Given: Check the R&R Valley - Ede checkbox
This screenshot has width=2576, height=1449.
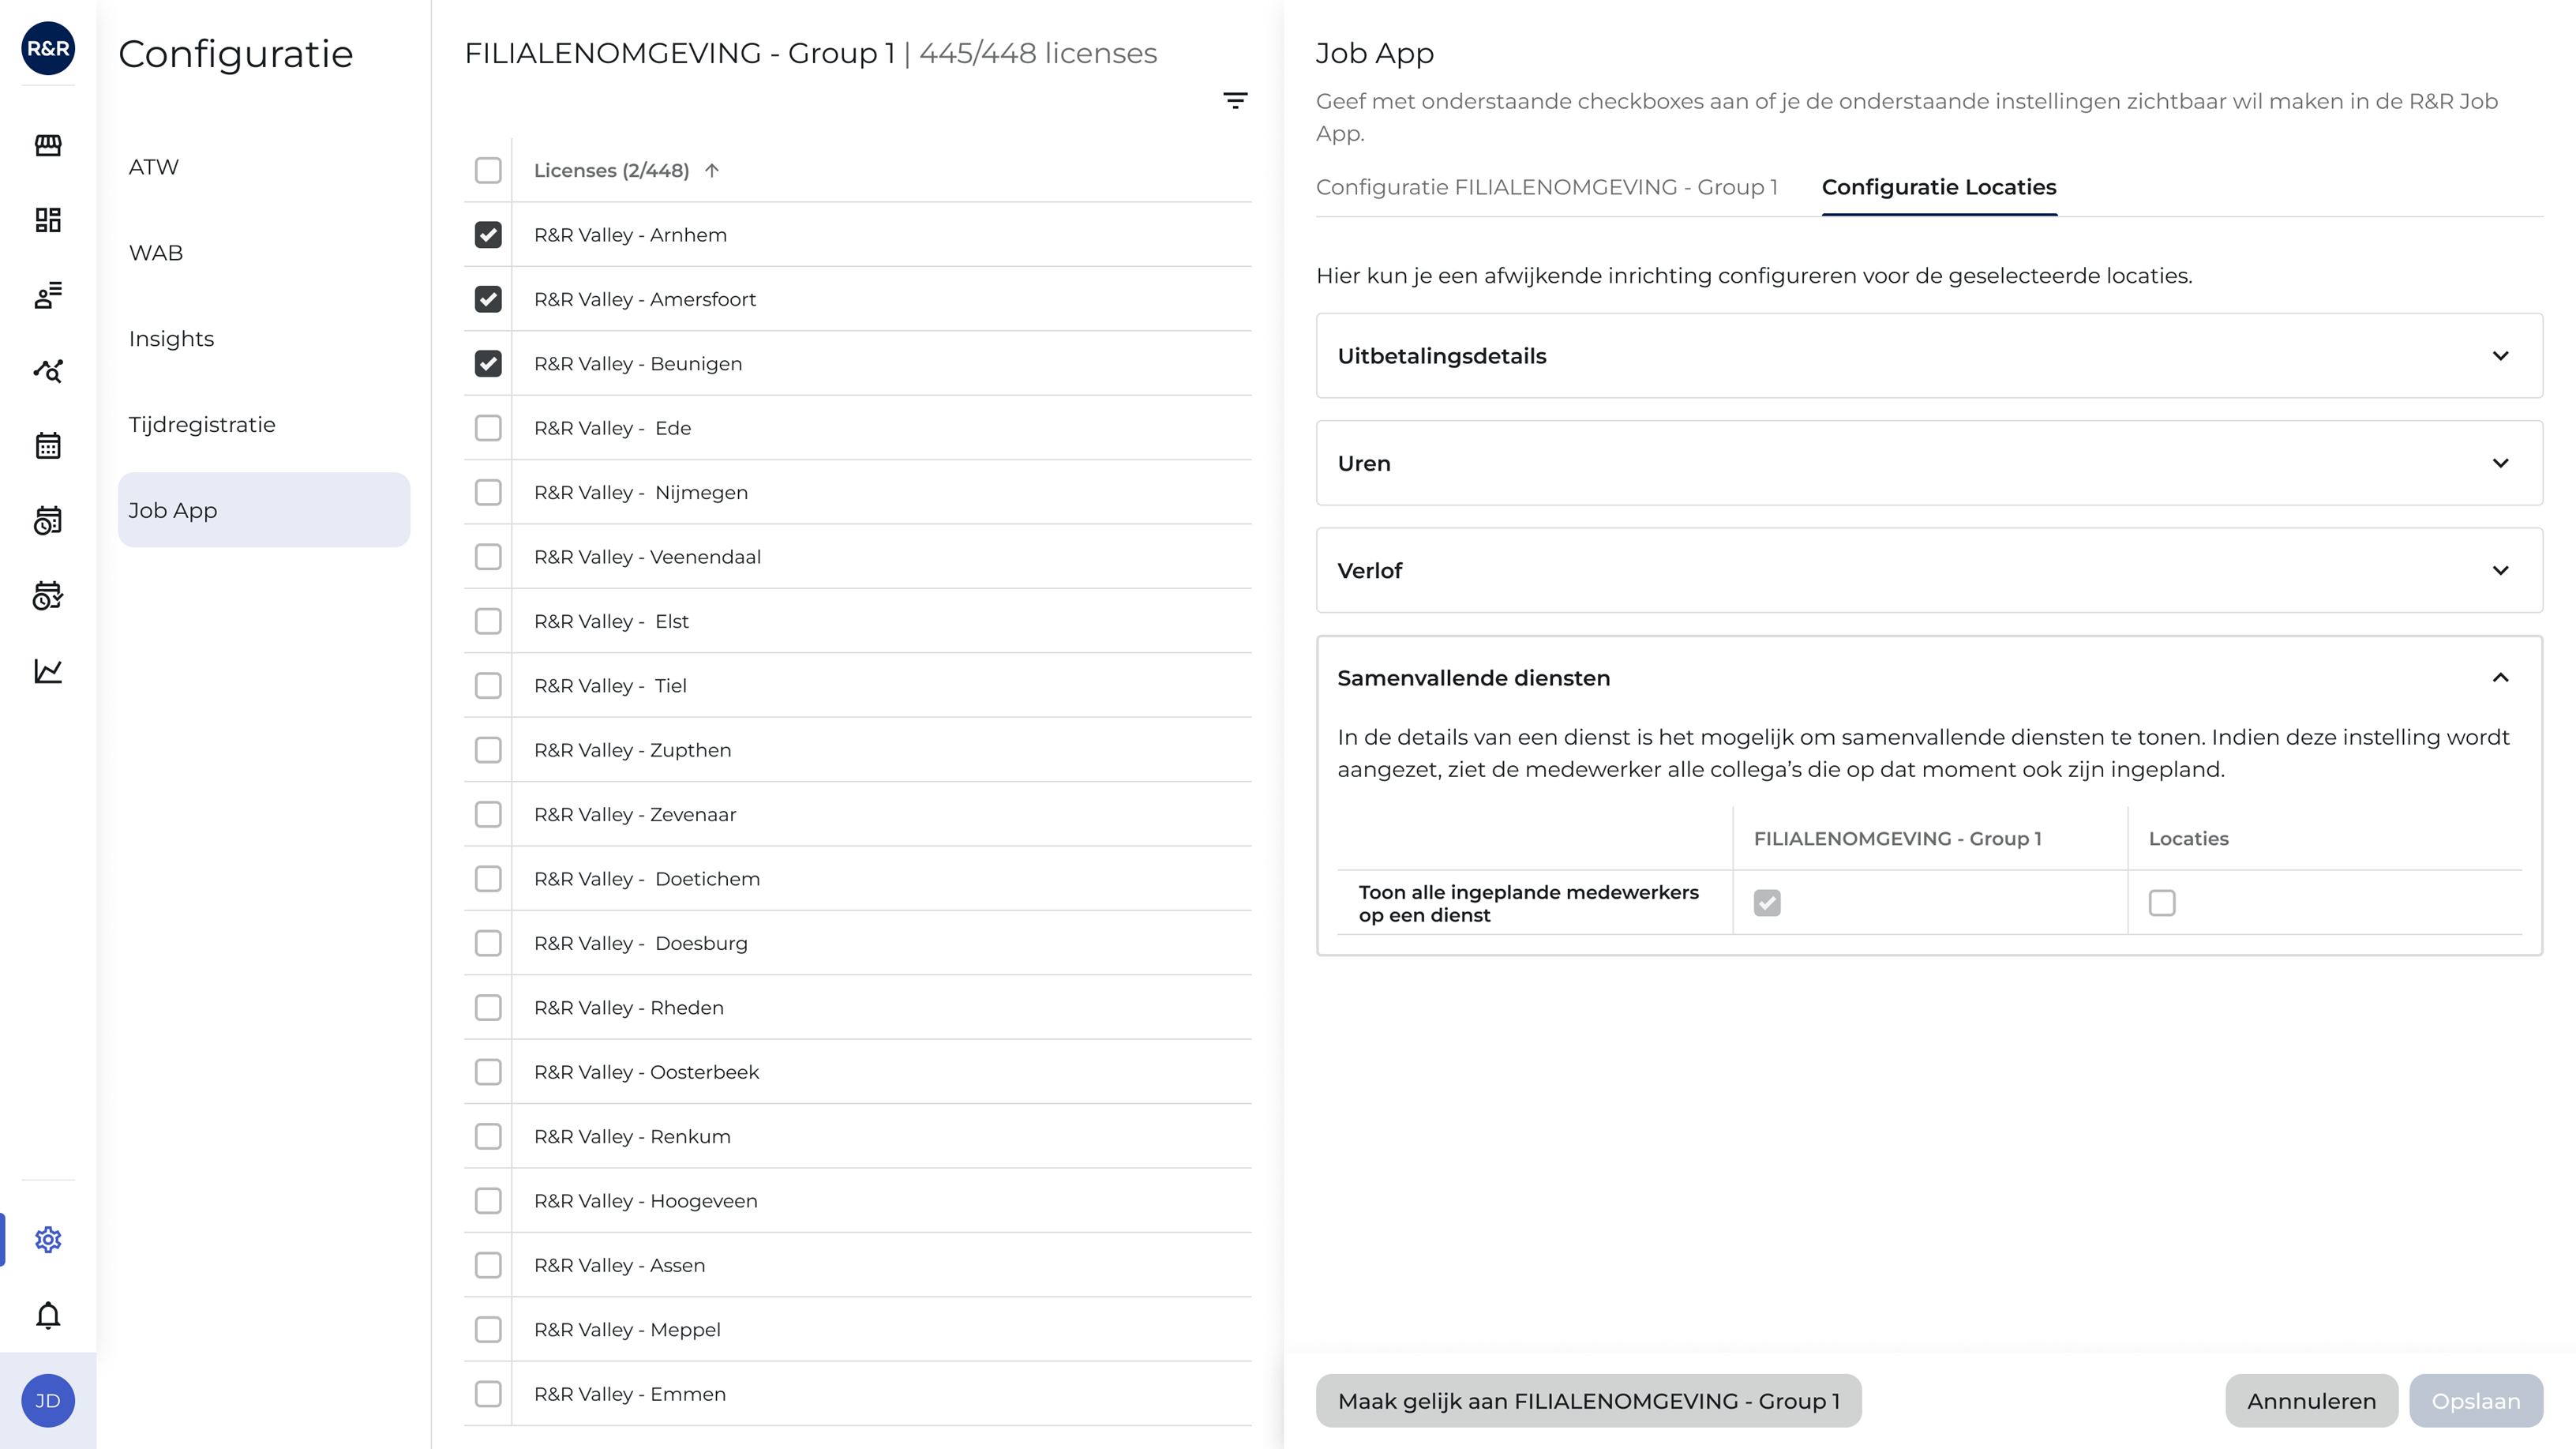Looking at the screenshot, I should point(488,428).
